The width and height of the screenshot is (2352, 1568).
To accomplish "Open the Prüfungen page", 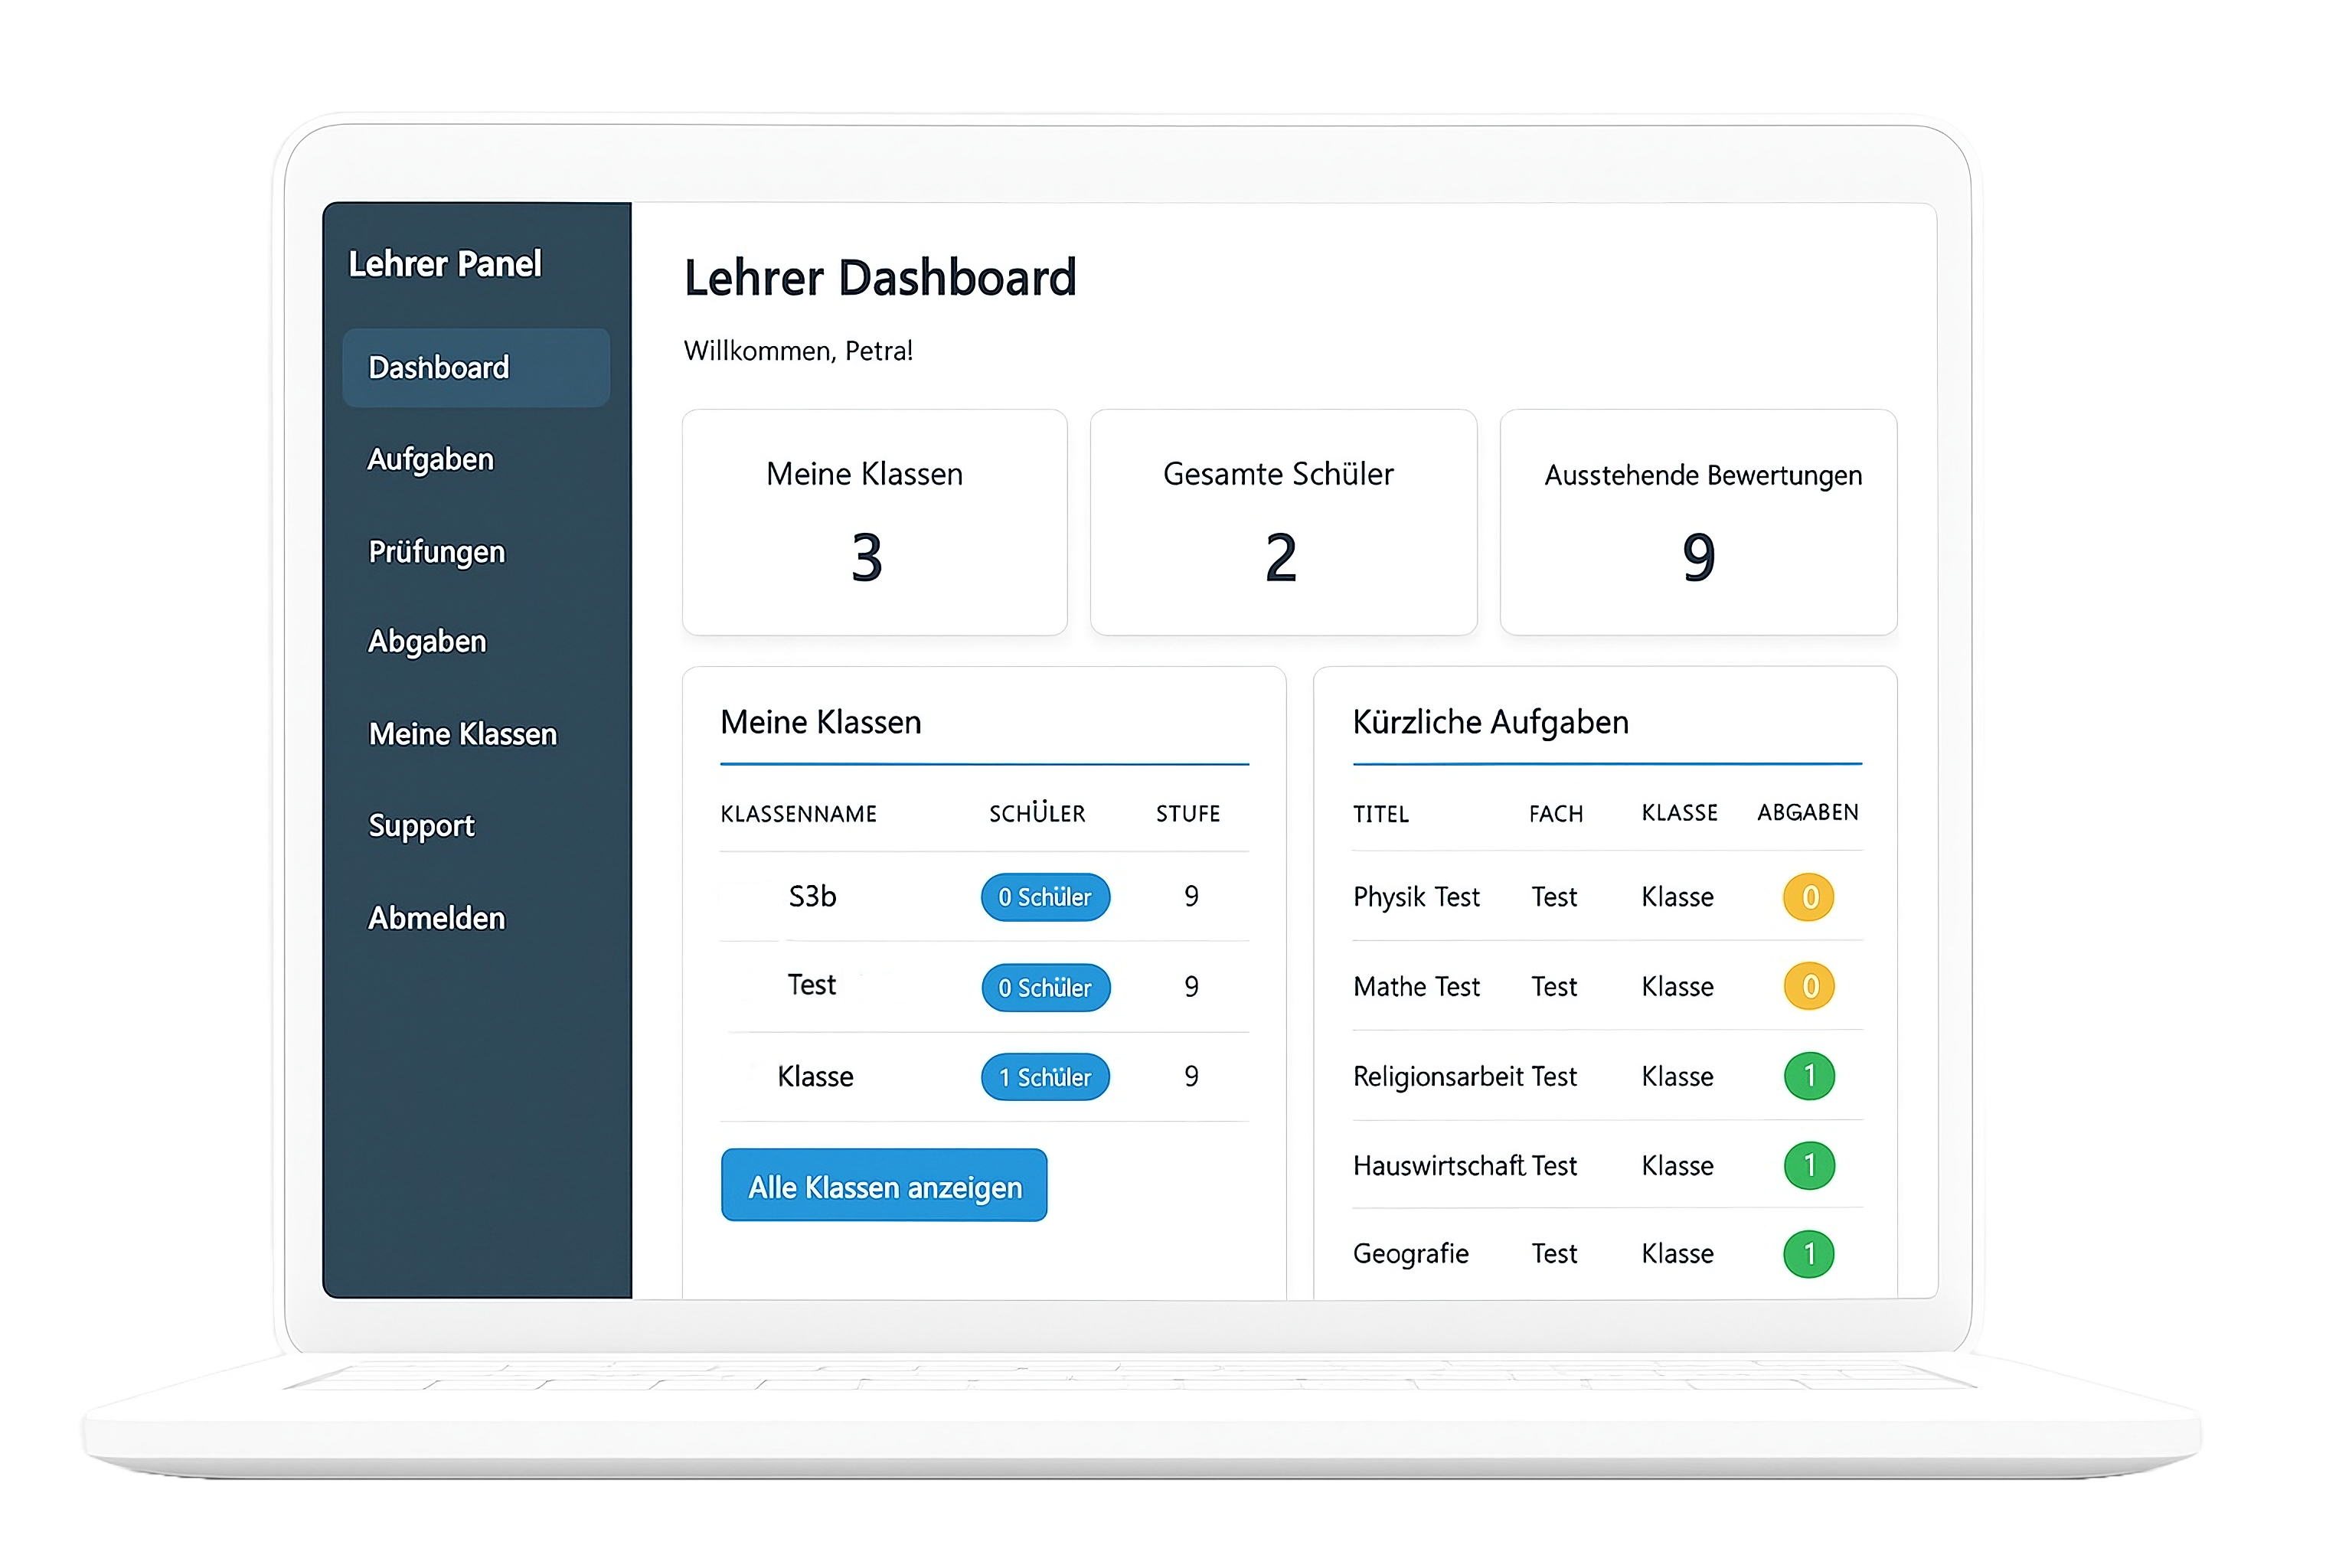I will click(436, 551).
